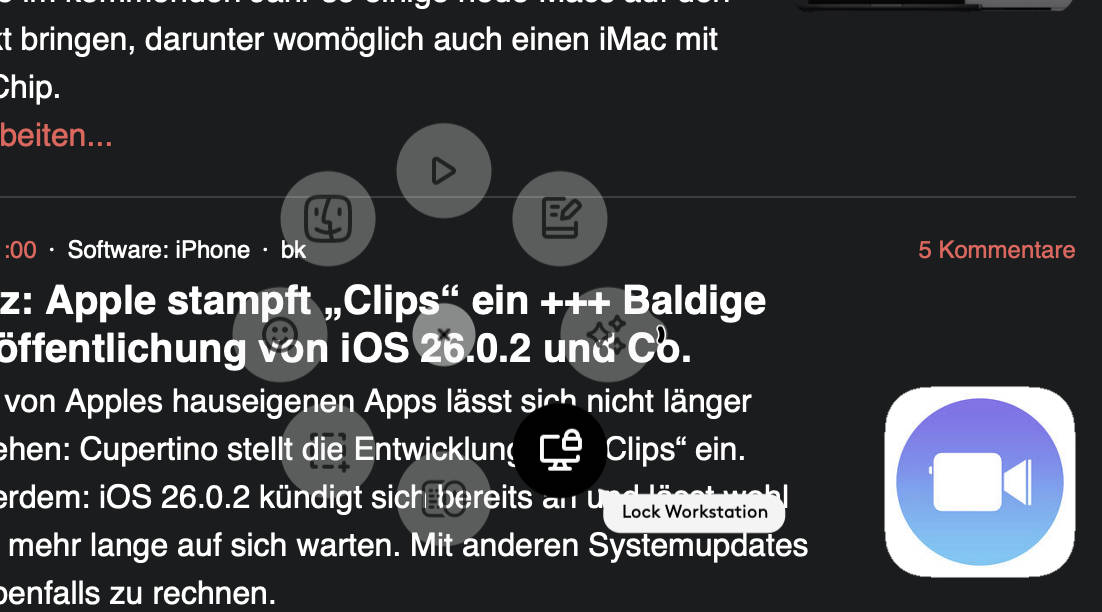Viewport: 1102px width, 612px height.
Task: Close the action ring with the center X
Action: 443,334
